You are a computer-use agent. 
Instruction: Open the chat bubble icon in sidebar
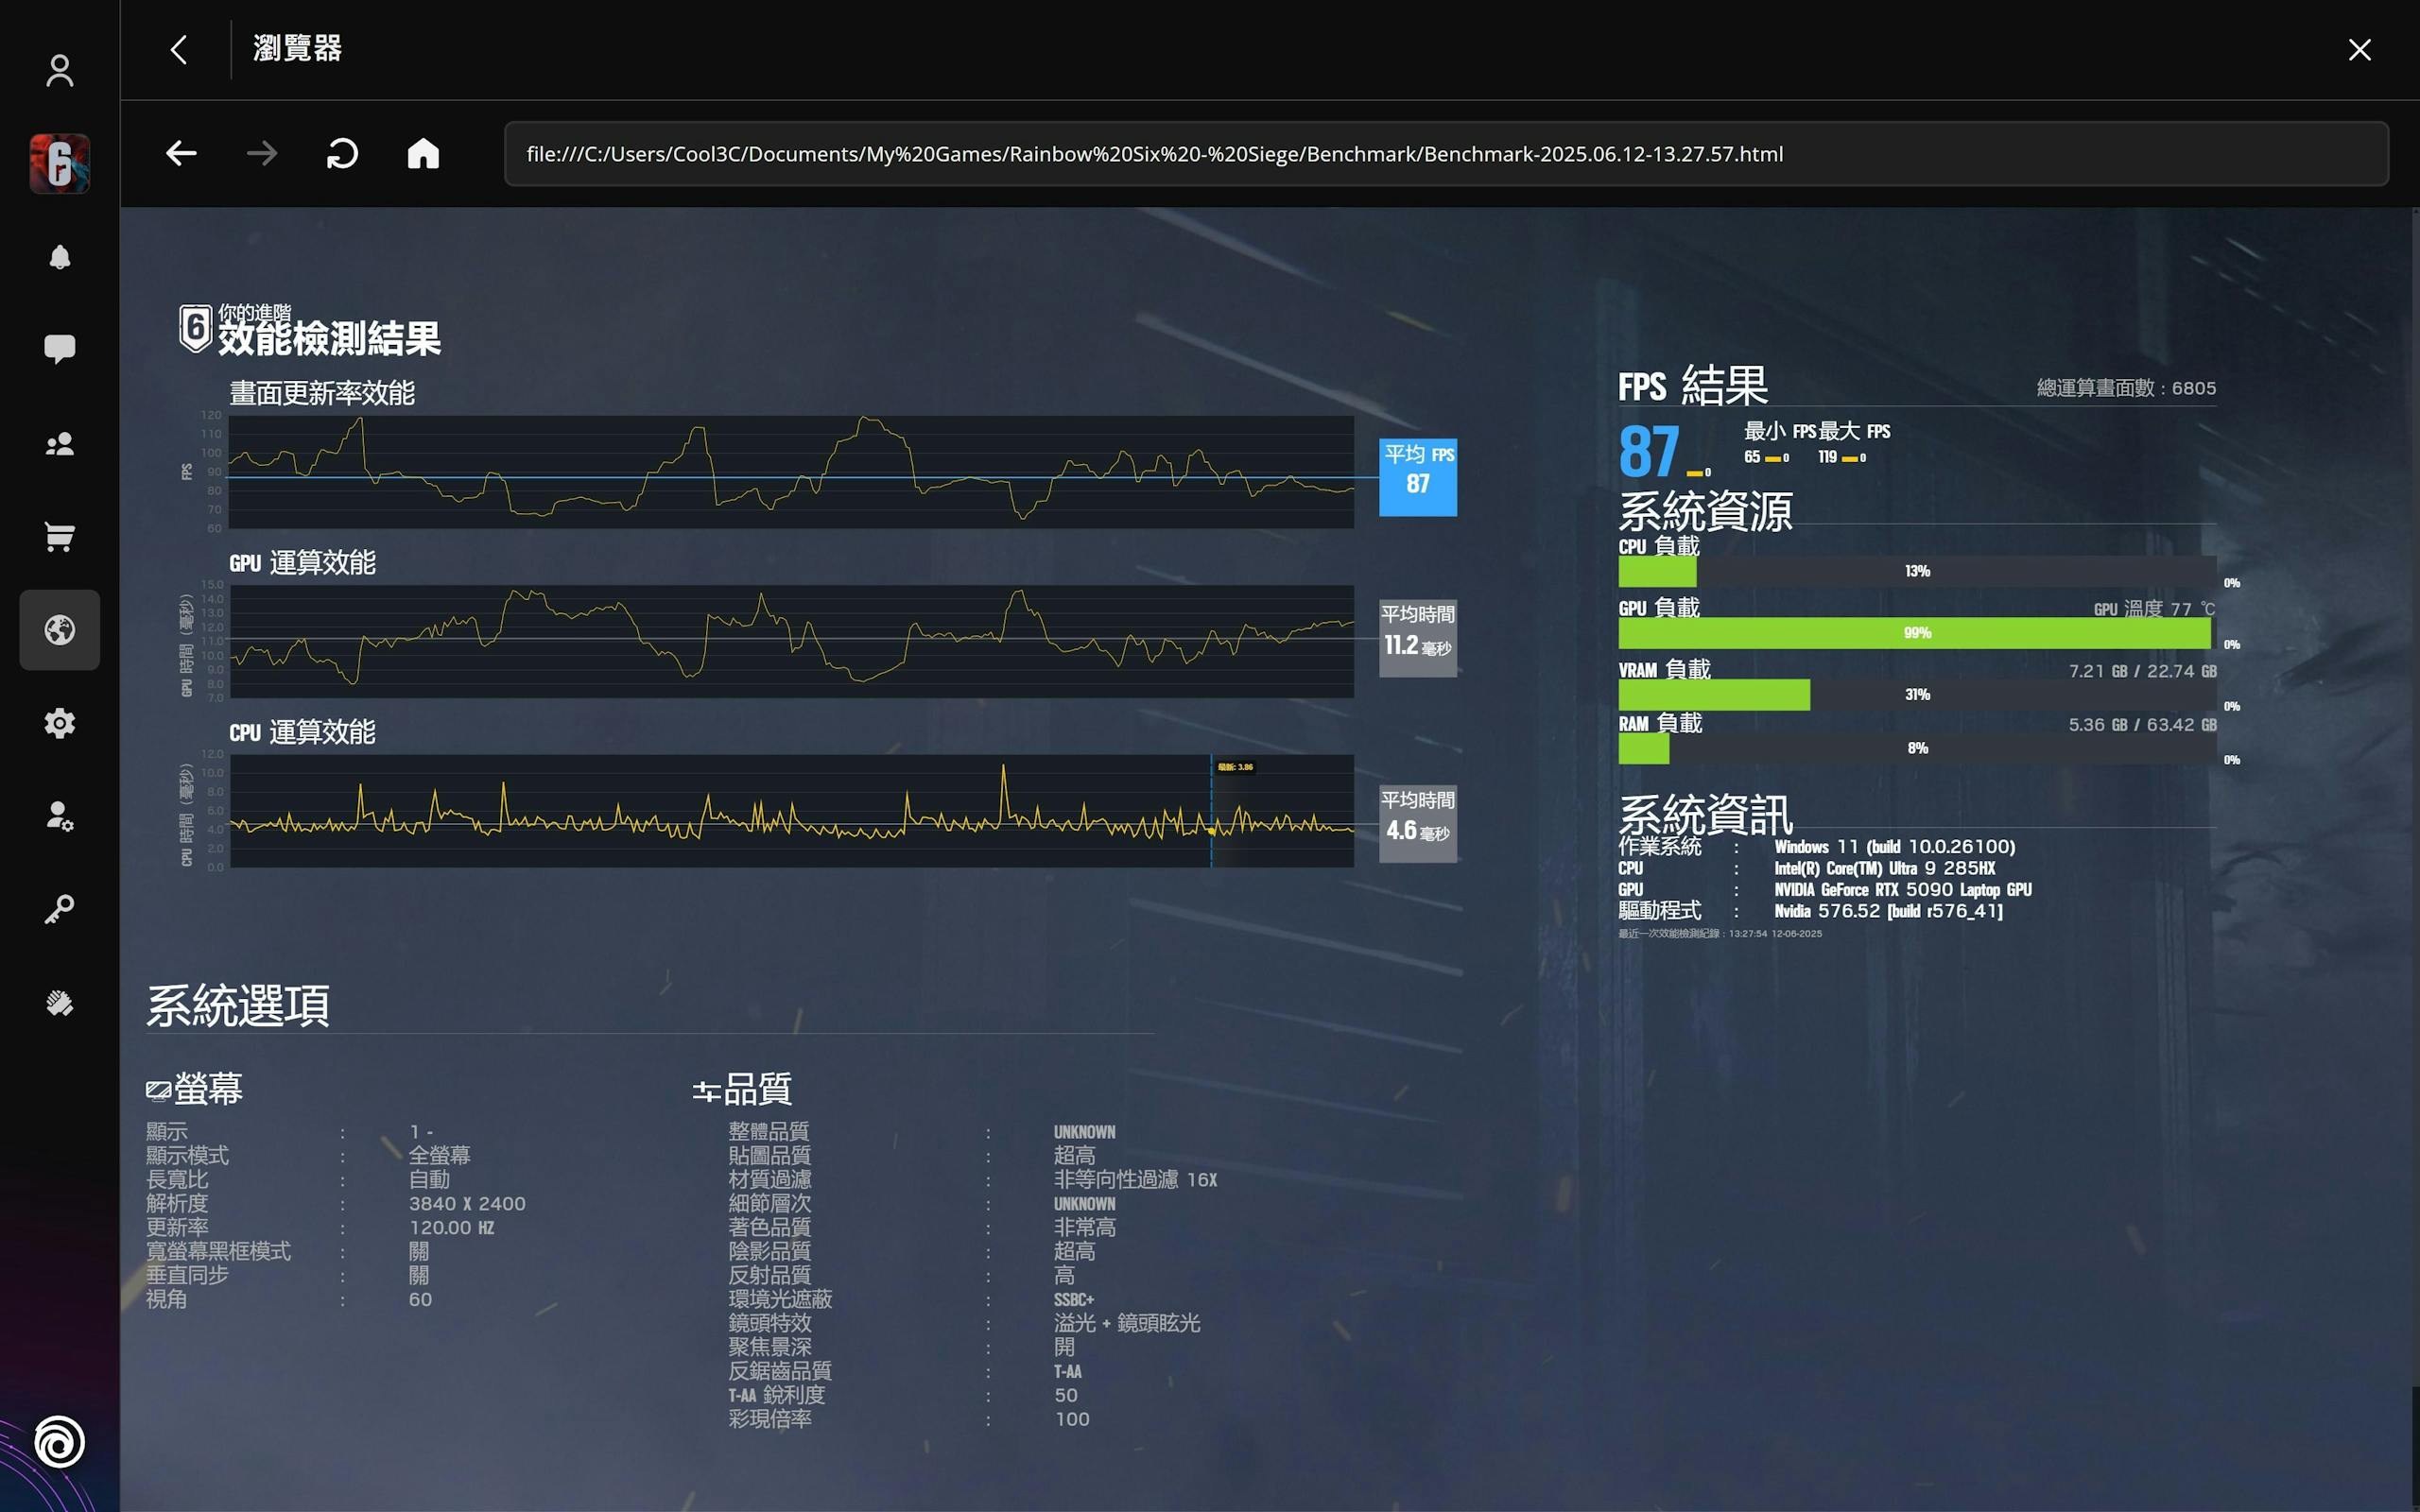pyautogui.click(x=60, y=349)
